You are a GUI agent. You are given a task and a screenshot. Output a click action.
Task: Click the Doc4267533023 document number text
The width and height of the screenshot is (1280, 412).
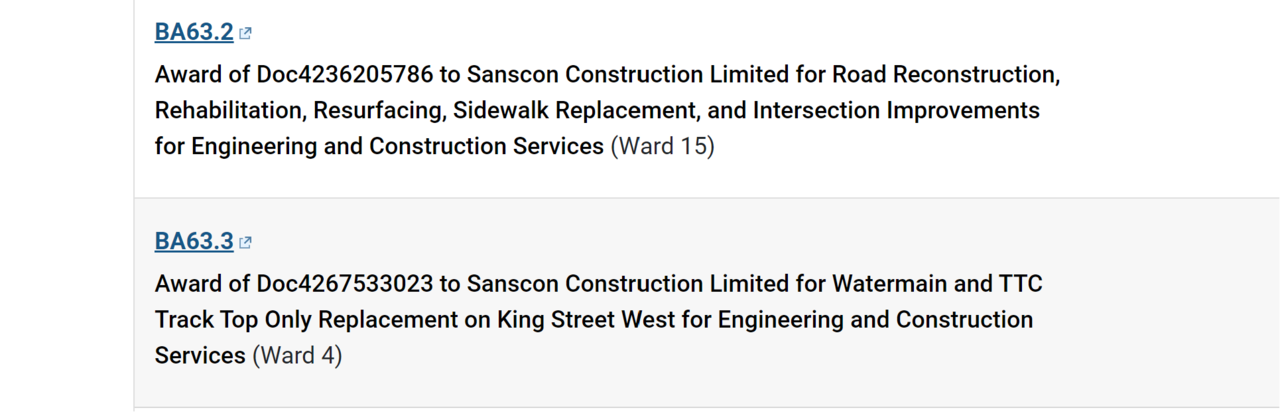(344, 283)
